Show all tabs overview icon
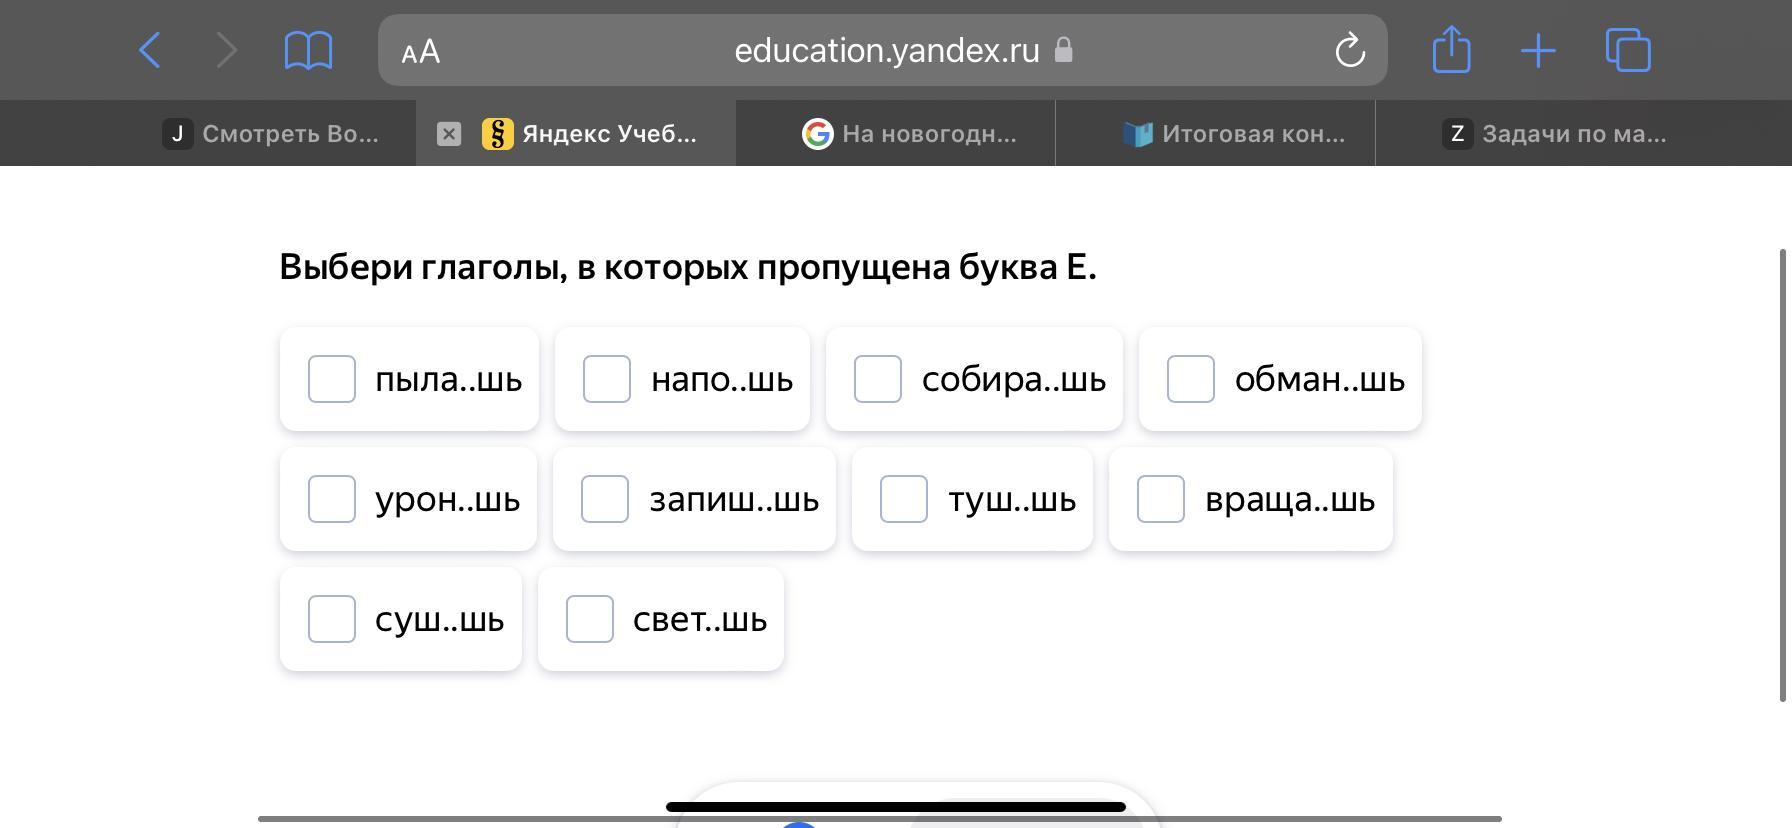This screenshot has width=1792, height=828. 1628,50
